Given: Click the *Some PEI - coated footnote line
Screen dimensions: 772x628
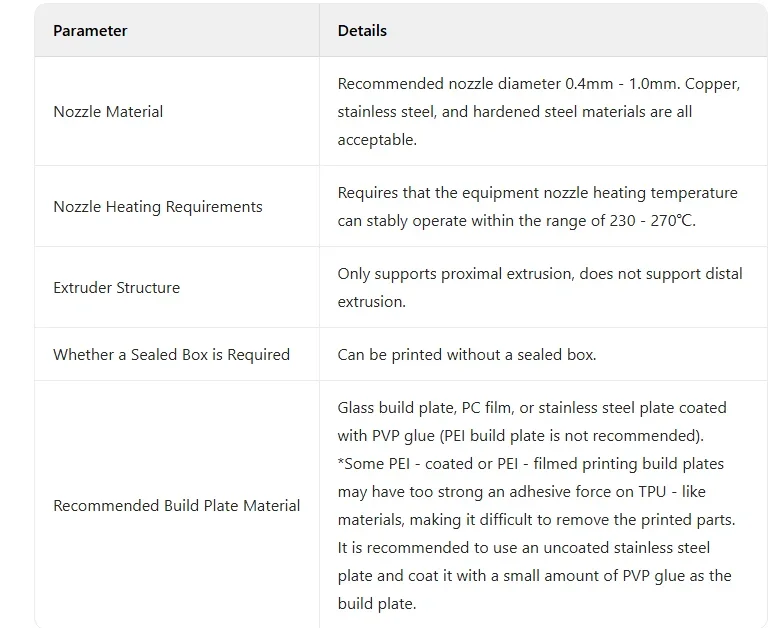Looking at the screenshot, I should point(530,464).
